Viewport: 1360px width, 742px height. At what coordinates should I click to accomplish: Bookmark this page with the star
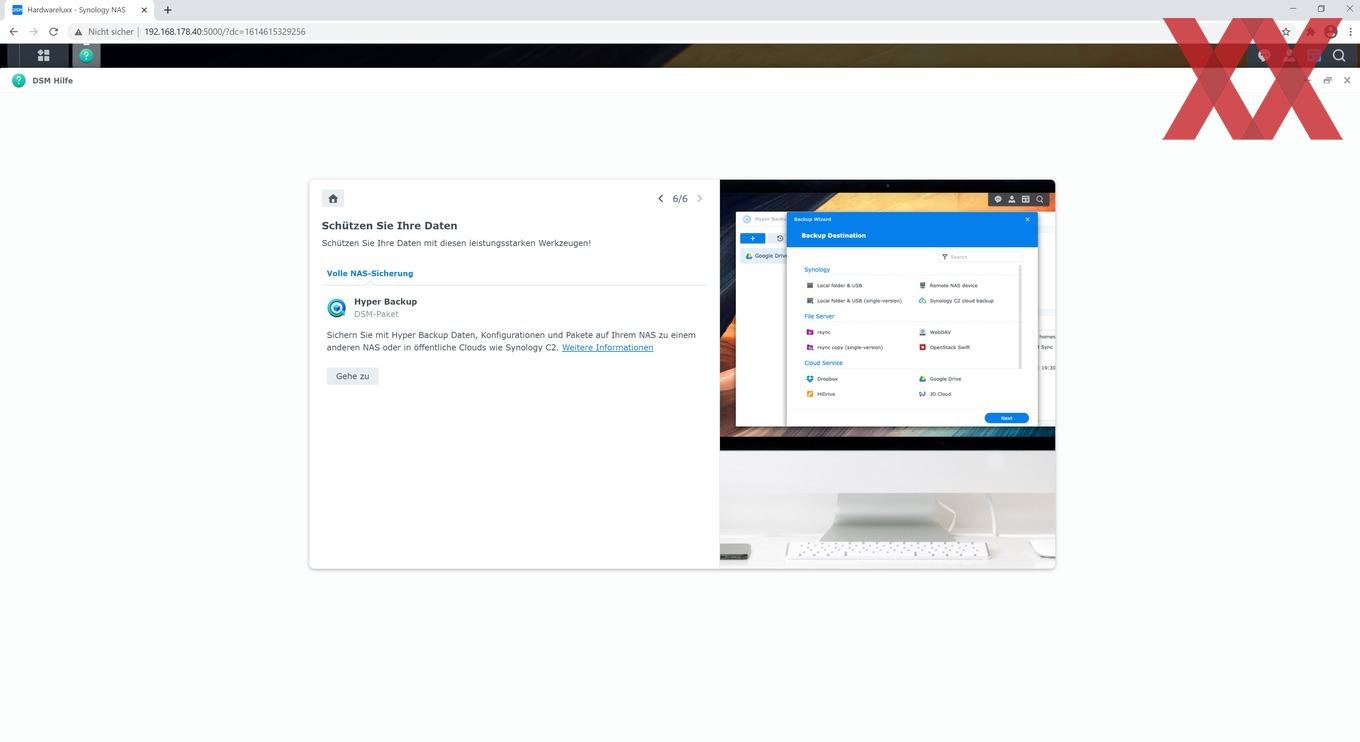1286,32
